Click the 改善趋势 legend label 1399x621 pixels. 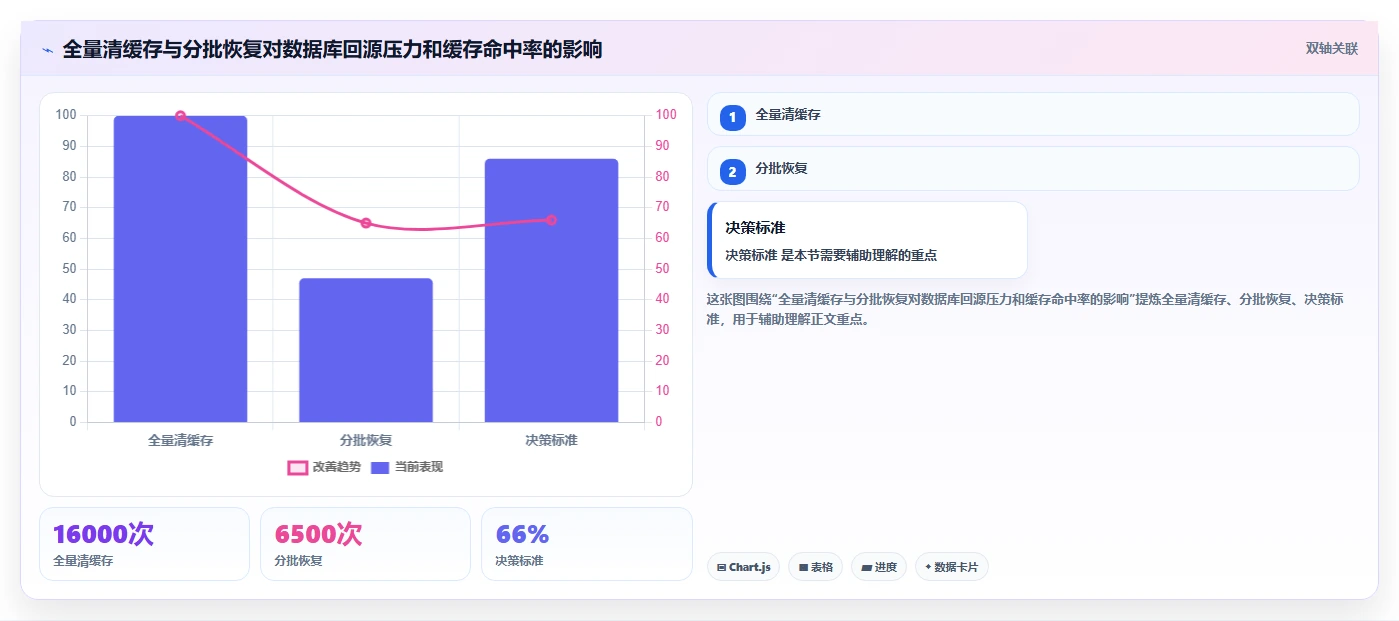point(337,467)
